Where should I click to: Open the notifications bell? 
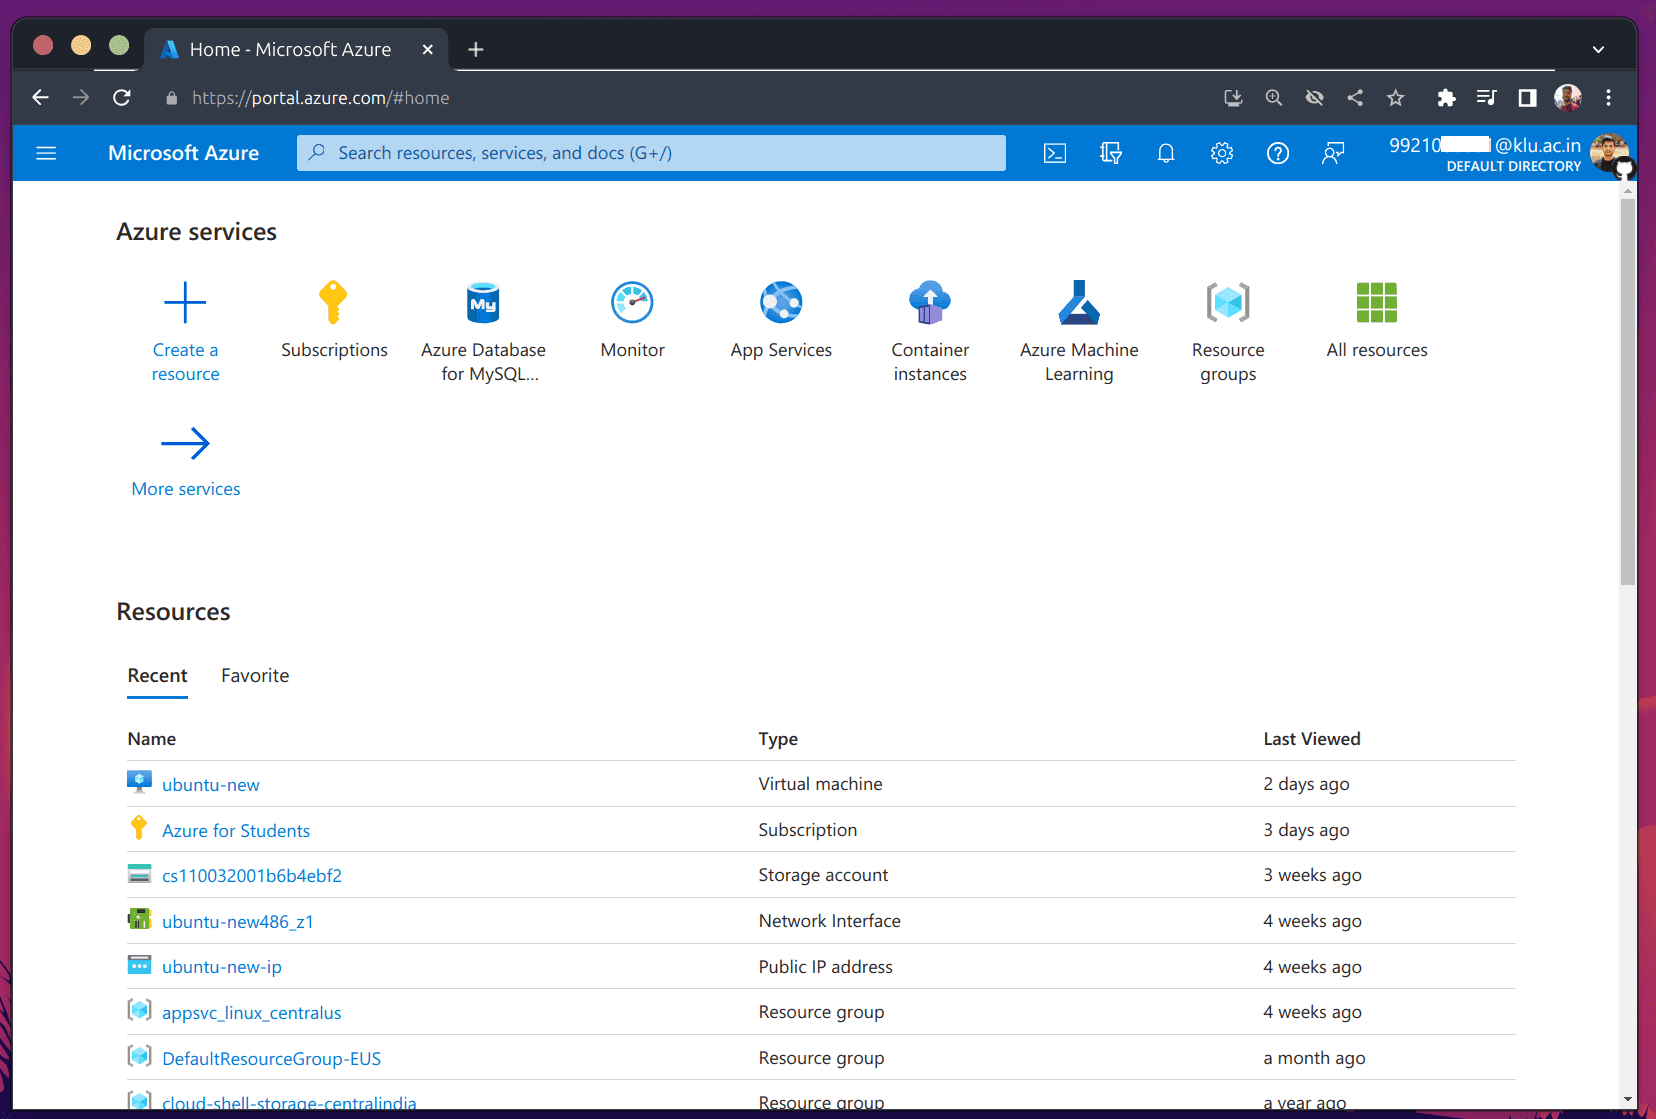click(1166, 153)
